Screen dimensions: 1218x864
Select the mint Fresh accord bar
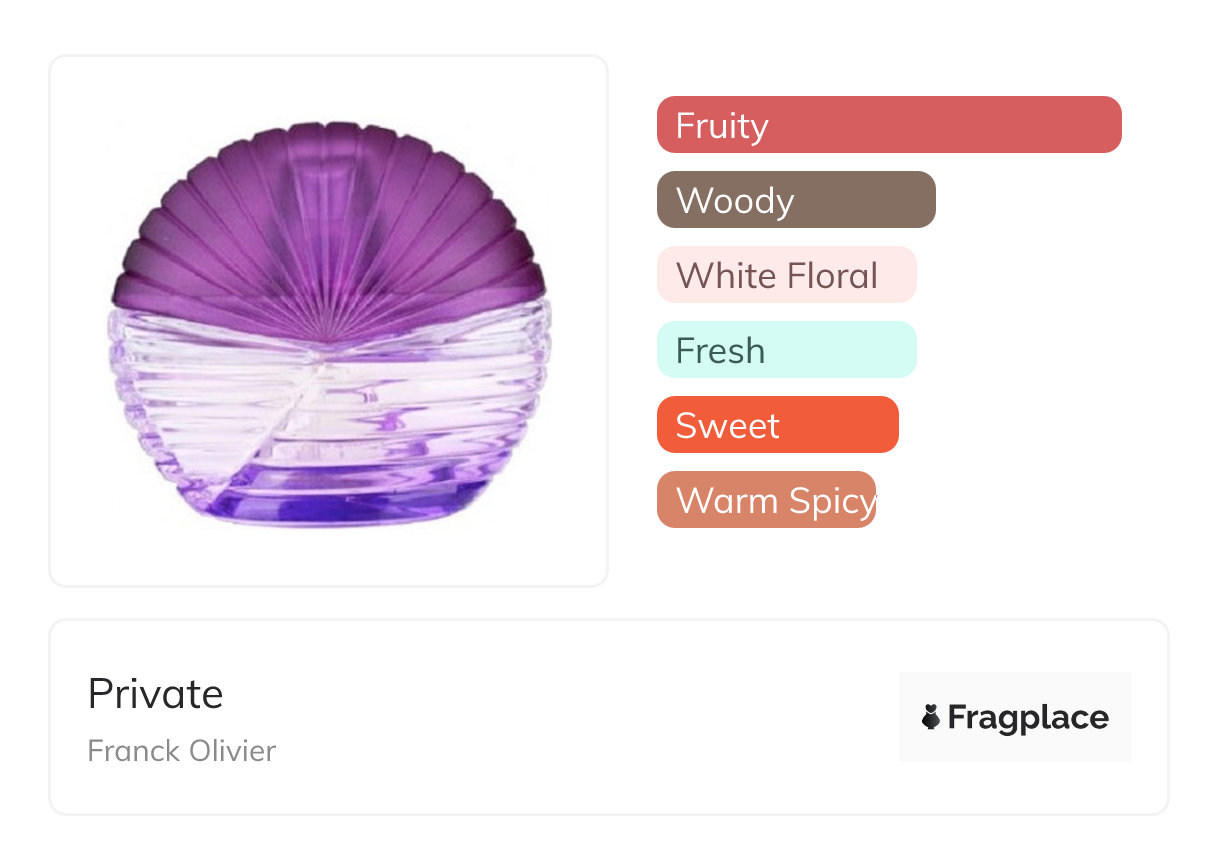point(850,350)
